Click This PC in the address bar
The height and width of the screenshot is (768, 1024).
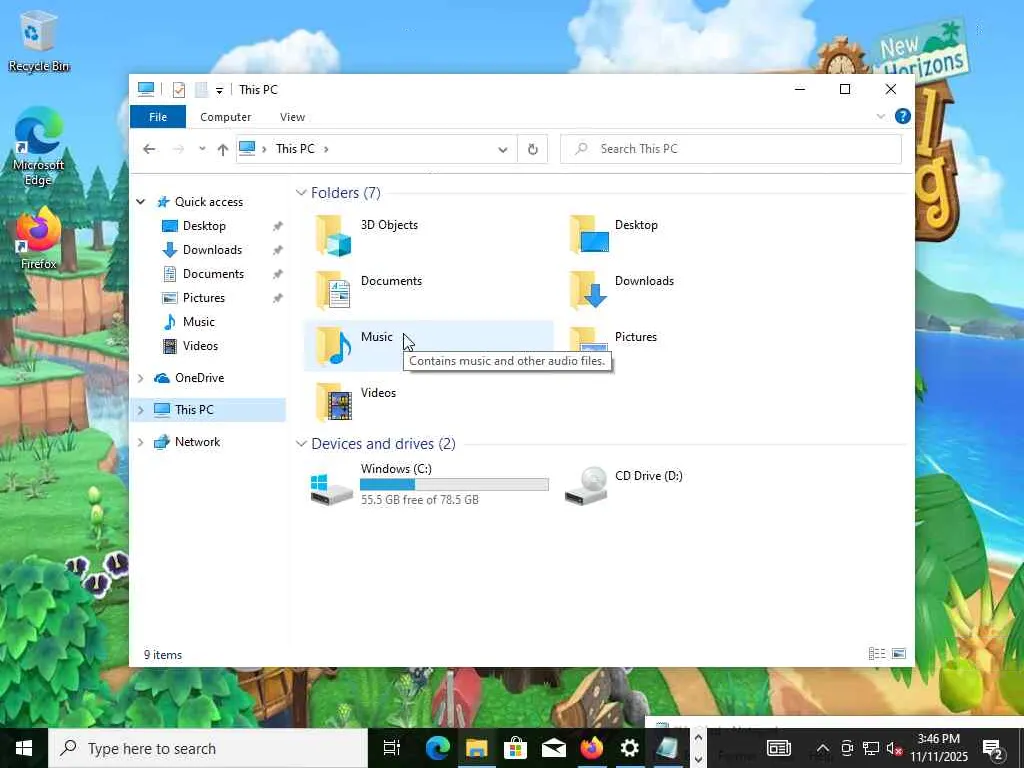295,149
